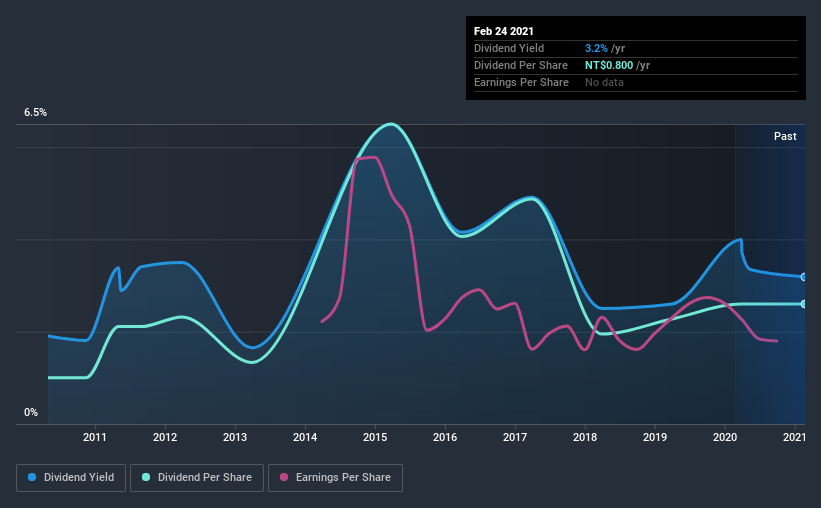Click the teal Dividend Per Share dot
Screen dimensions: 821x508
point(146,477)
